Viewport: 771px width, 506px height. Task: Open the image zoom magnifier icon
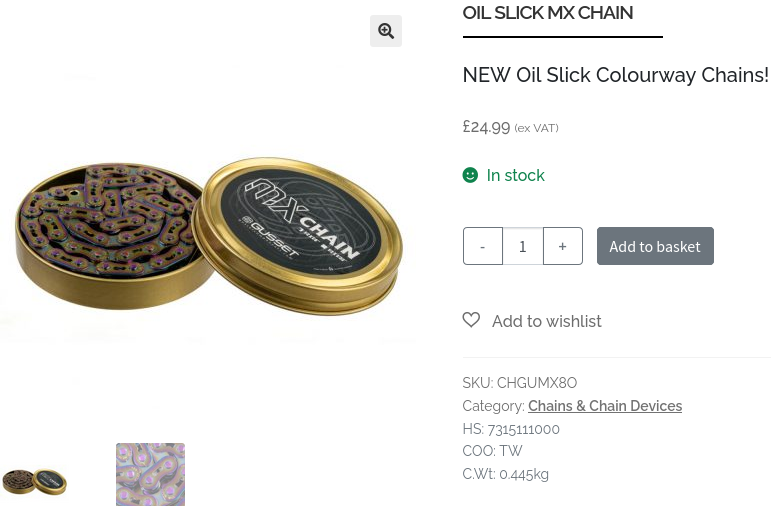pyautogui.click(x=386, y=31)
